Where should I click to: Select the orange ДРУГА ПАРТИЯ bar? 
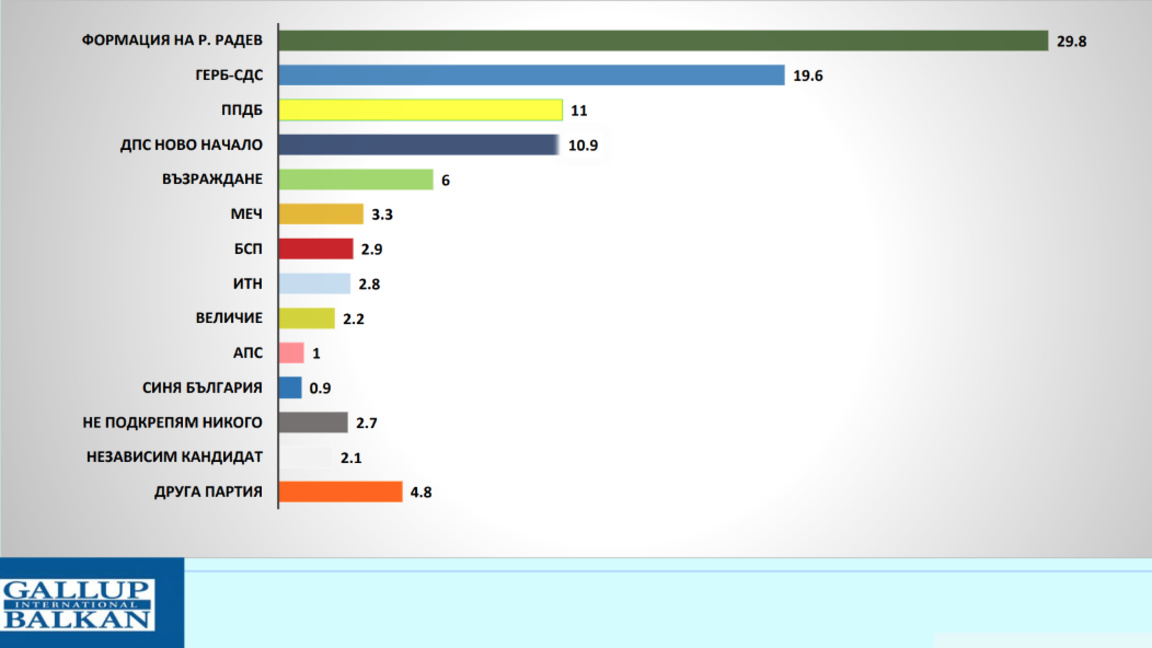click(x=340, y=492)
